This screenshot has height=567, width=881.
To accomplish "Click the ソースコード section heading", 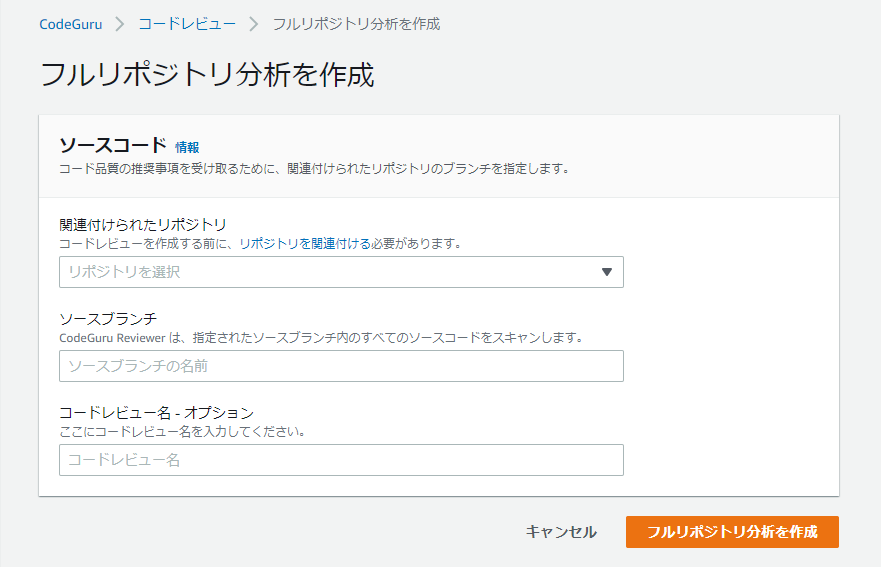I will 113,146.
